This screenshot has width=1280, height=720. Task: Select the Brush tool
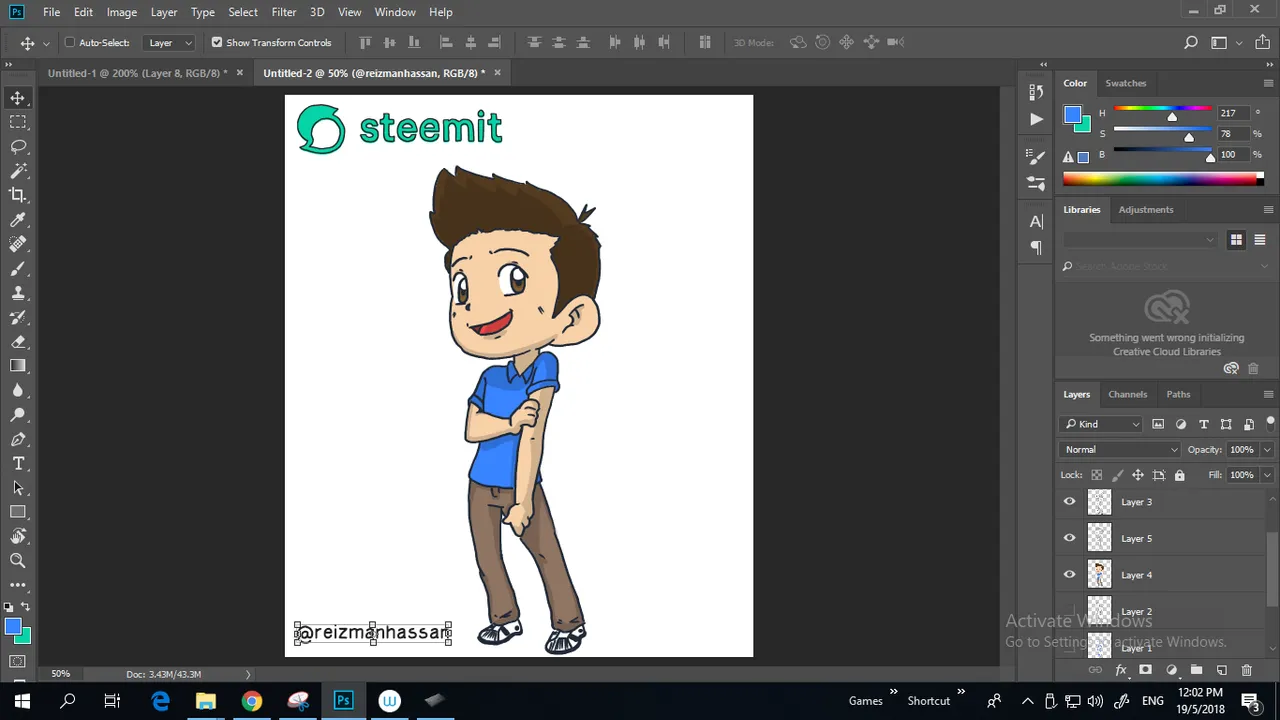click(x=18, y=268)
